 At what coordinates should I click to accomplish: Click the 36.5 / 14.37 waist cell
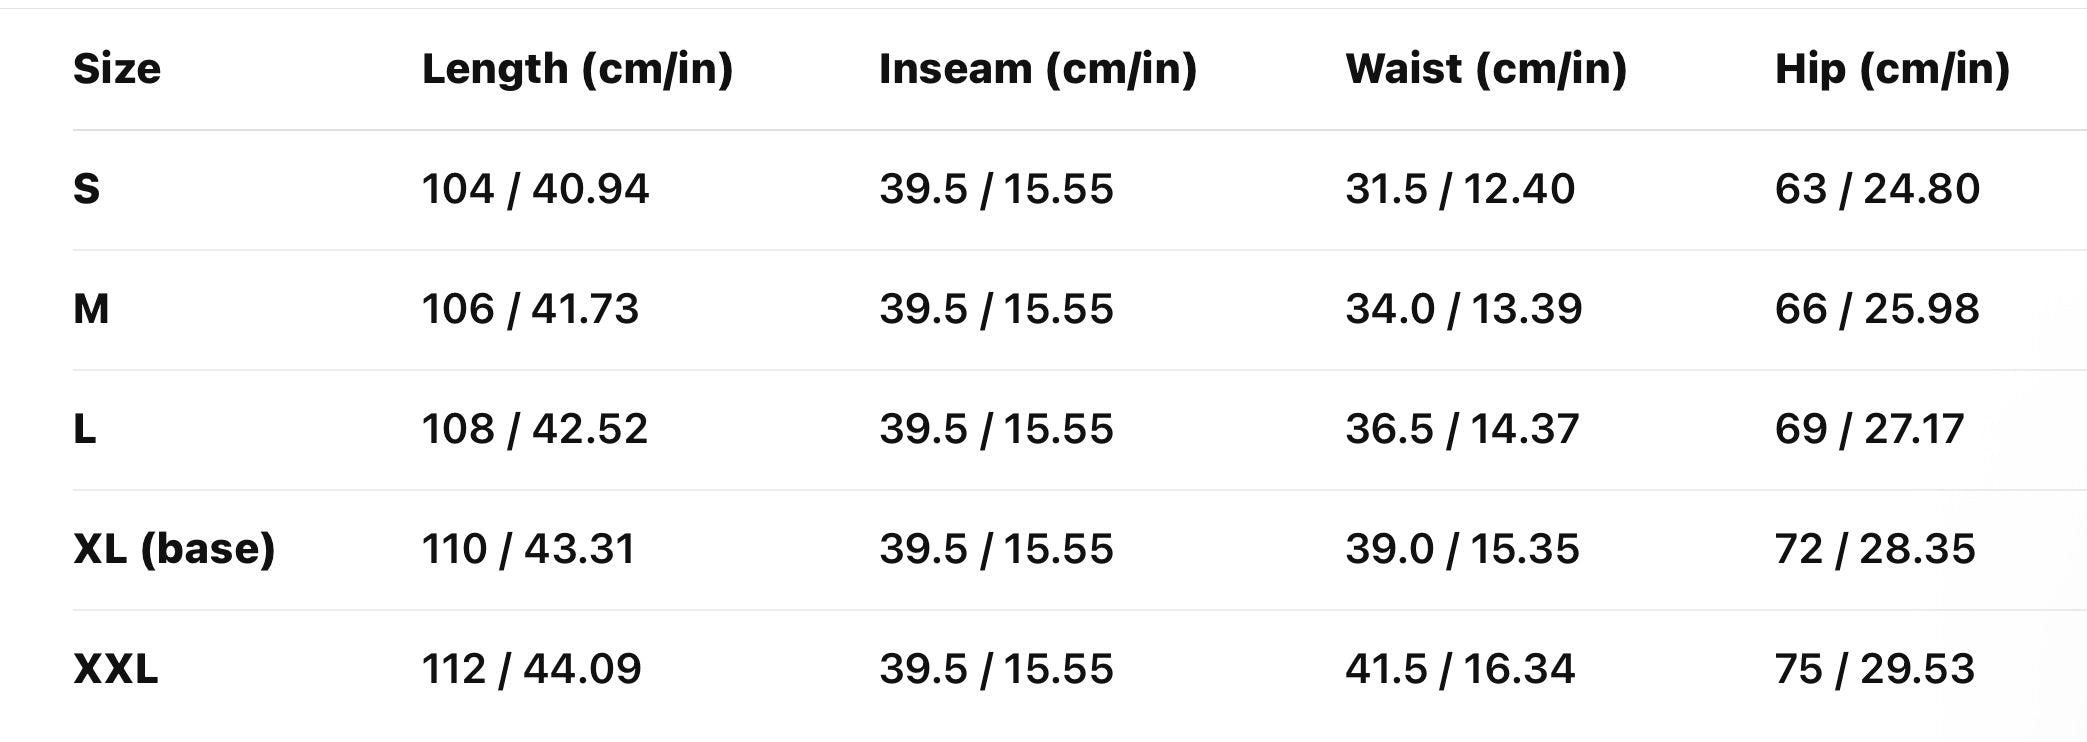click(1461, 429)
